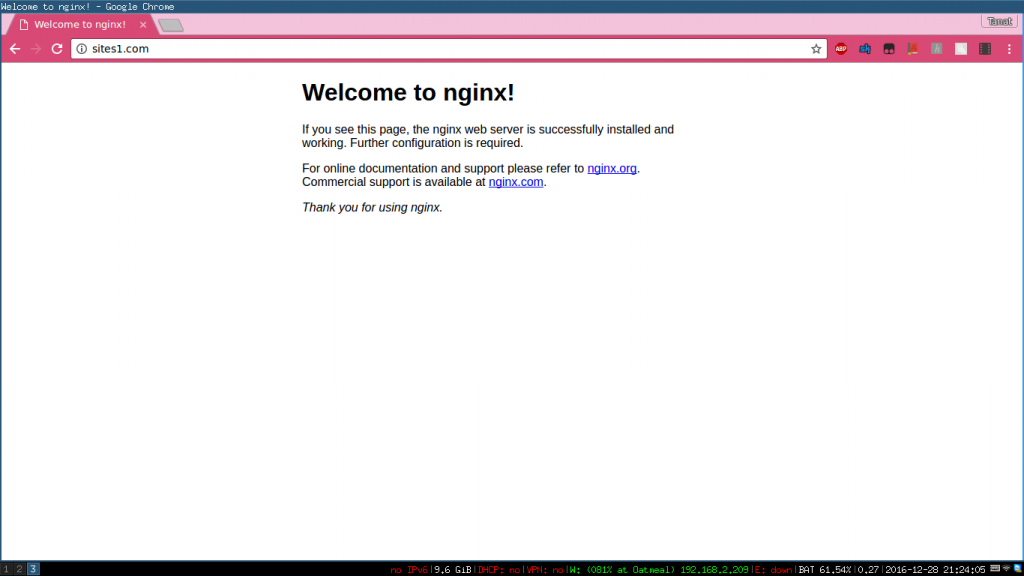The image size is (1024, 576).
Task: Switch to workspace 1
Action: point(7,569)
